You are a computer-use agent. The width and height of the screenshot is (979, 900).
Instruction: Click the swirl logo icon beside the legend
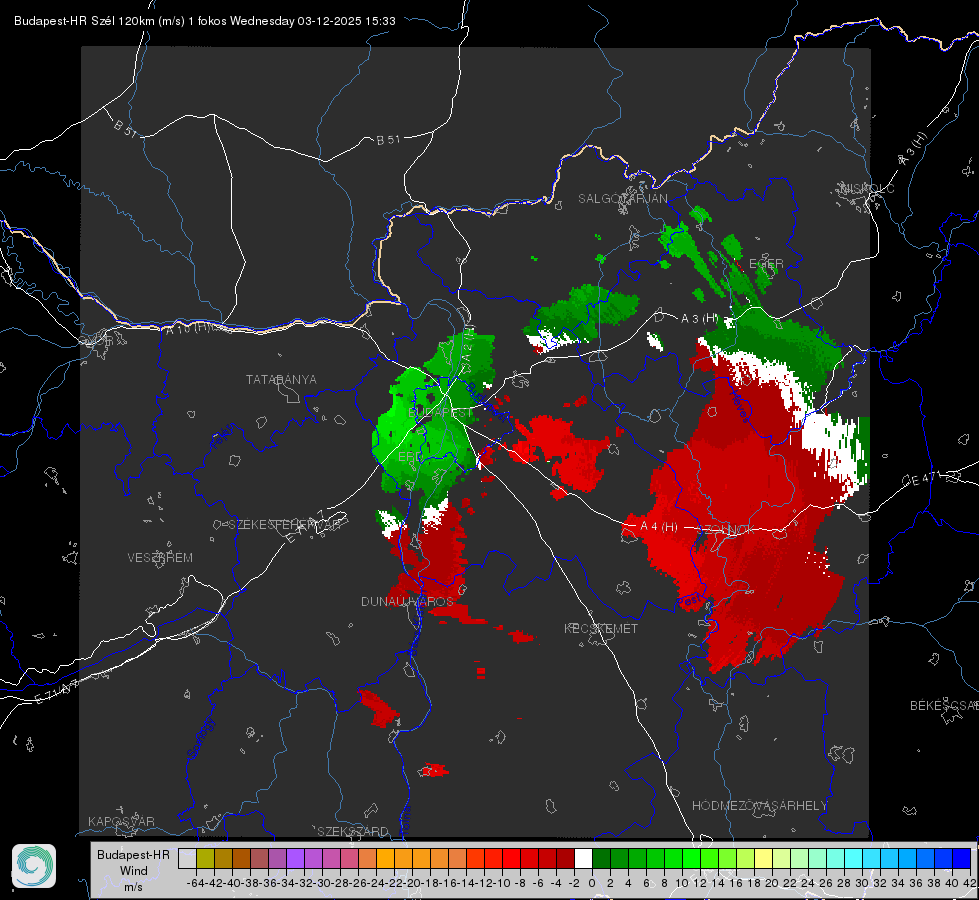(x=34, y=866)
